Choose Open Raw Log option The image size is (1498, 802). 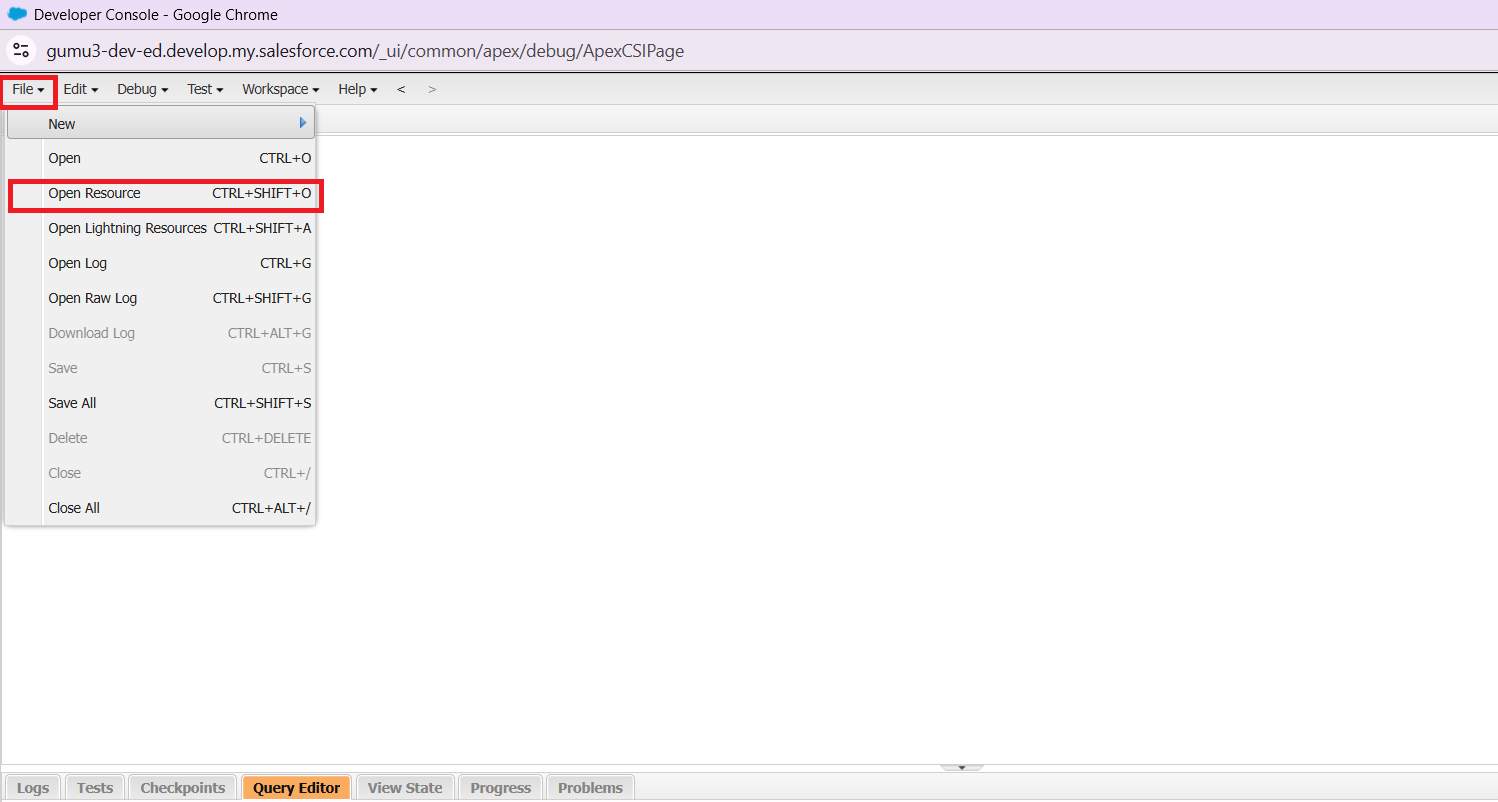point(93,298)
